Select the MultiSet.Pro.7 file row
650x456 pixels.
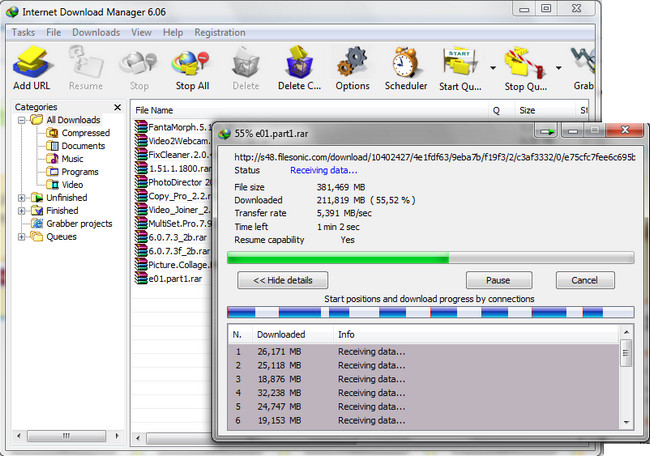[x=173, y=223]
